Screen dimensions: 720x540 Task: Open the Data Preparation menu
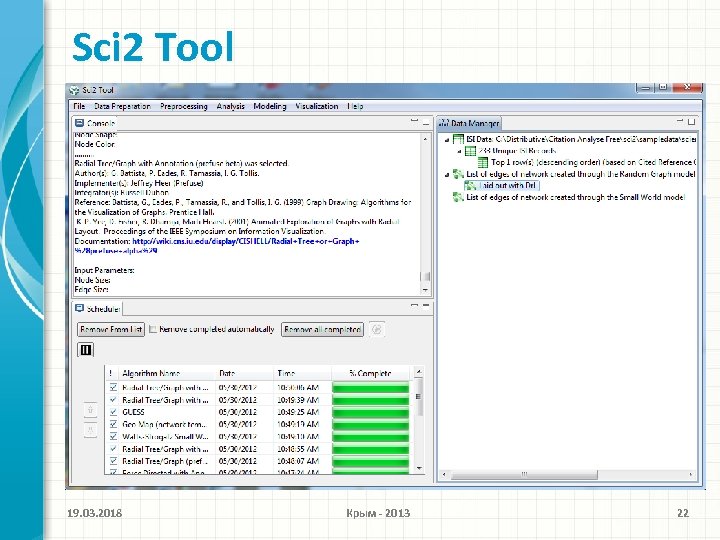[122, 106]
